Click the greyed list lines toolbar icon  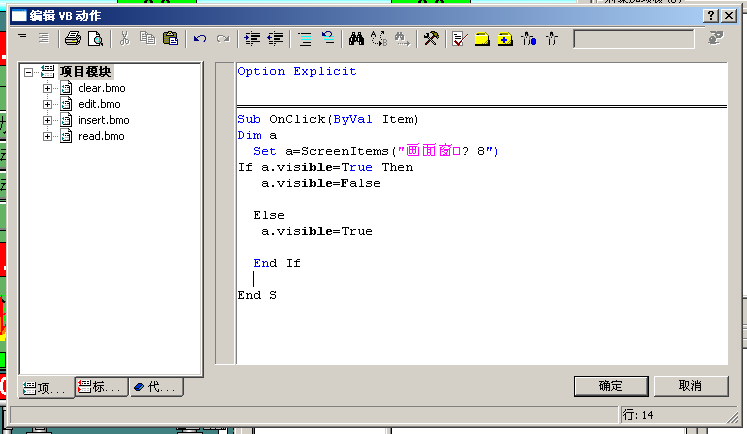44,38
